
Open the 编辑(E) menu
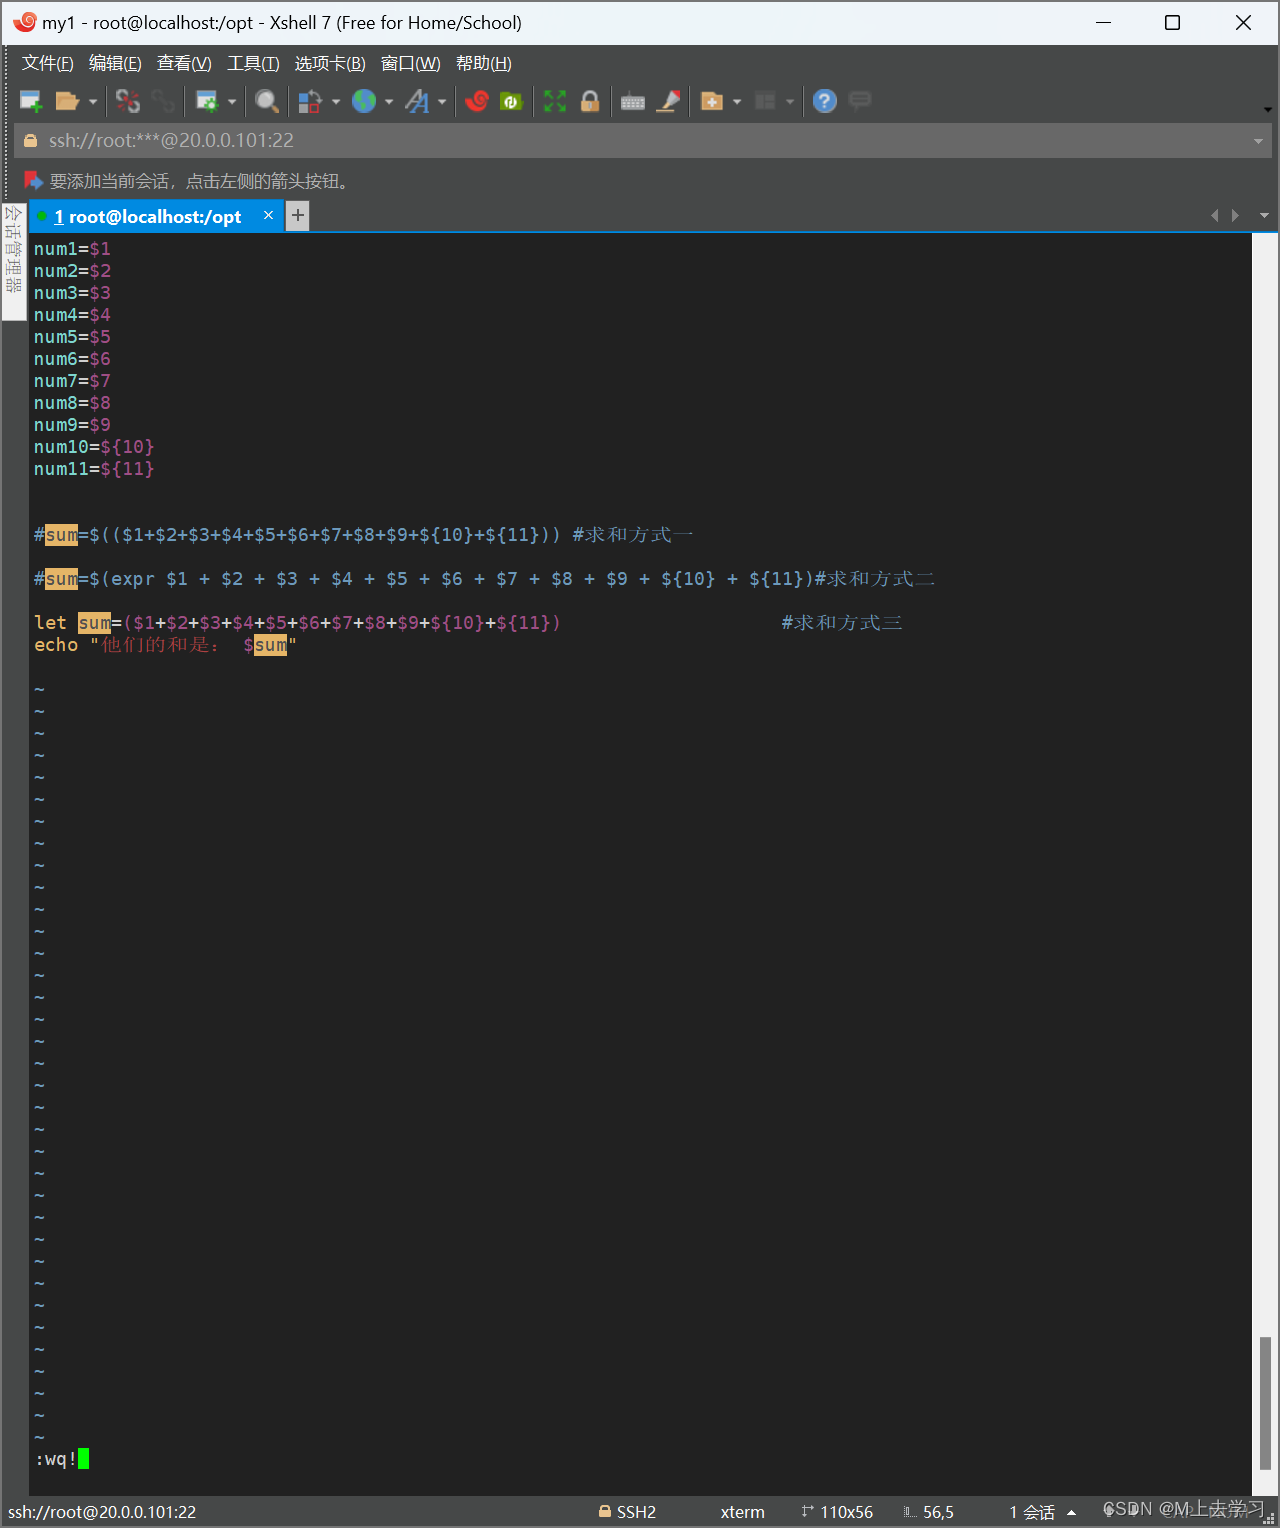tap(115, 63)
